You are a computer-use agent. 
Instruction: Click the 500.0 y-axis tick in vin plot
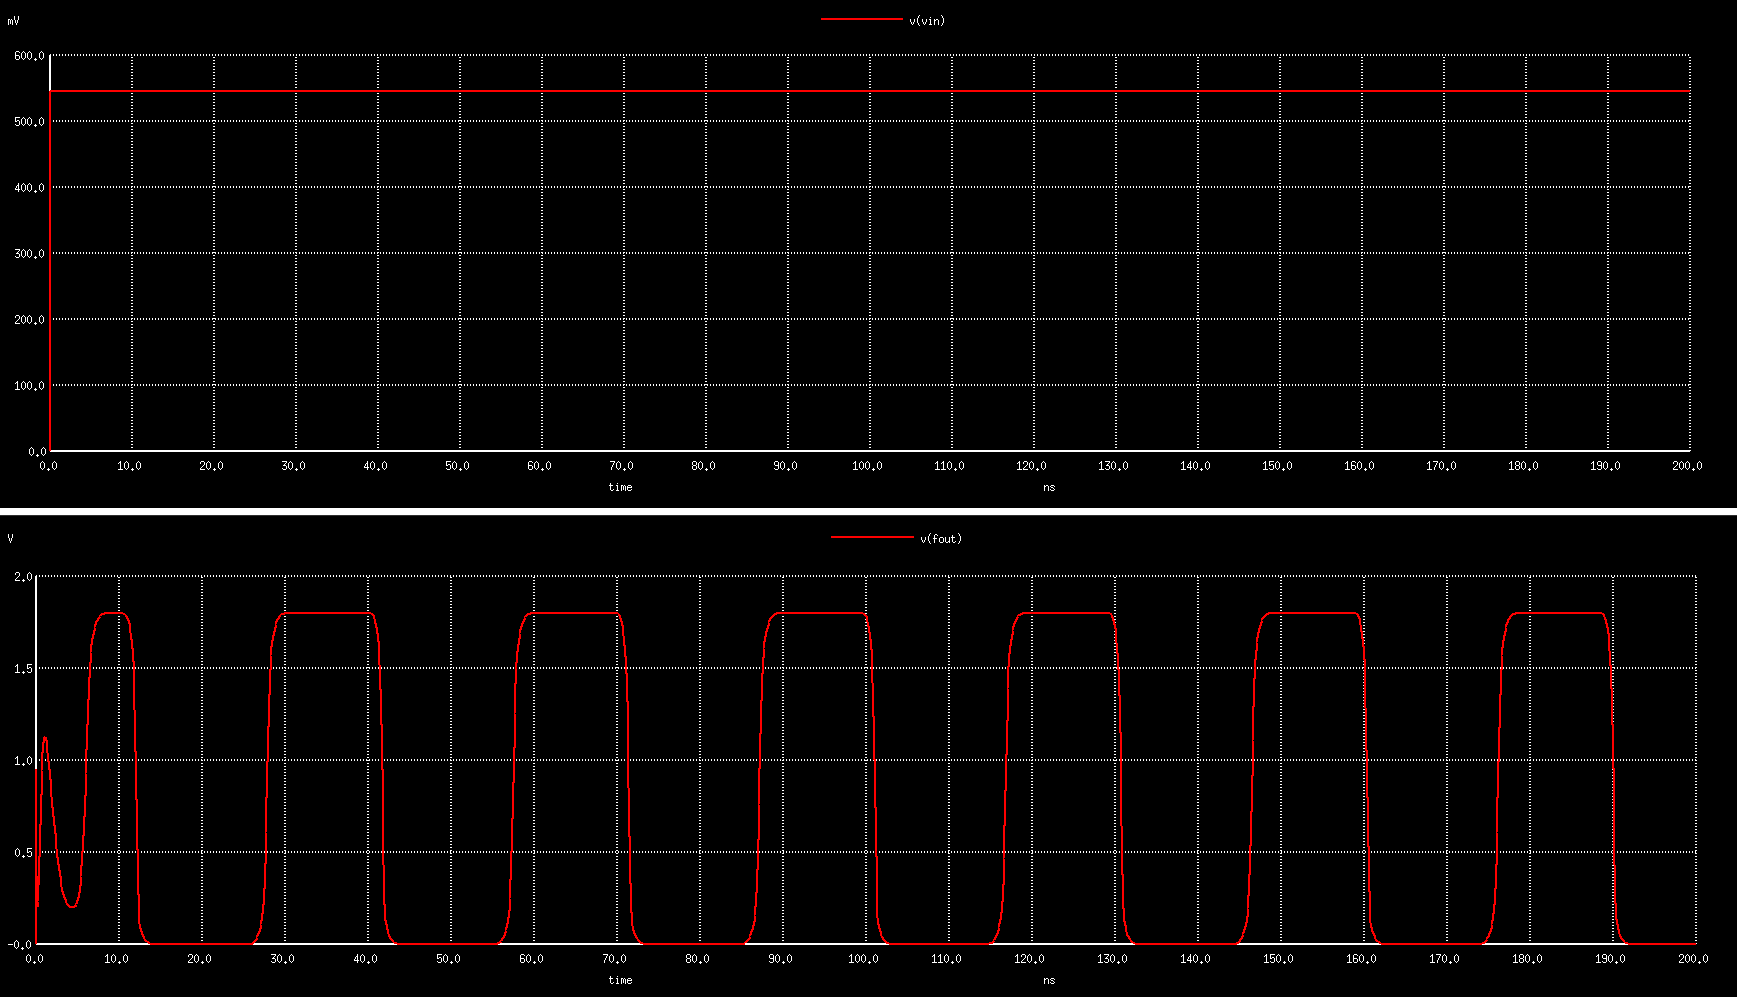click(x=29, y=122)
